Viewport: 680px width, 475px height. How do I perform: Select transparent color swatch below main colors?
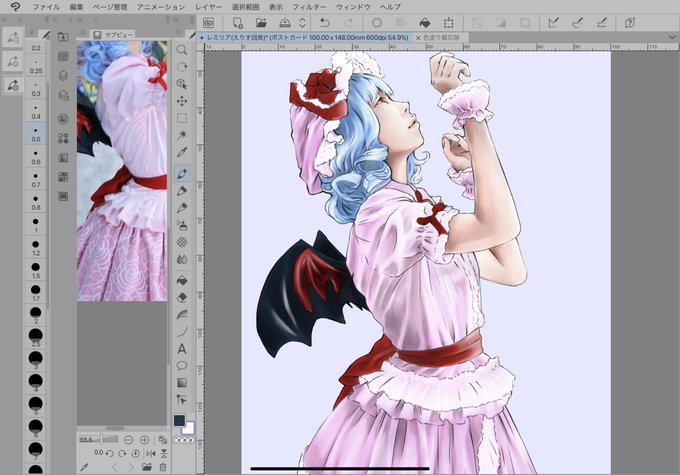(x=183, y=440)
